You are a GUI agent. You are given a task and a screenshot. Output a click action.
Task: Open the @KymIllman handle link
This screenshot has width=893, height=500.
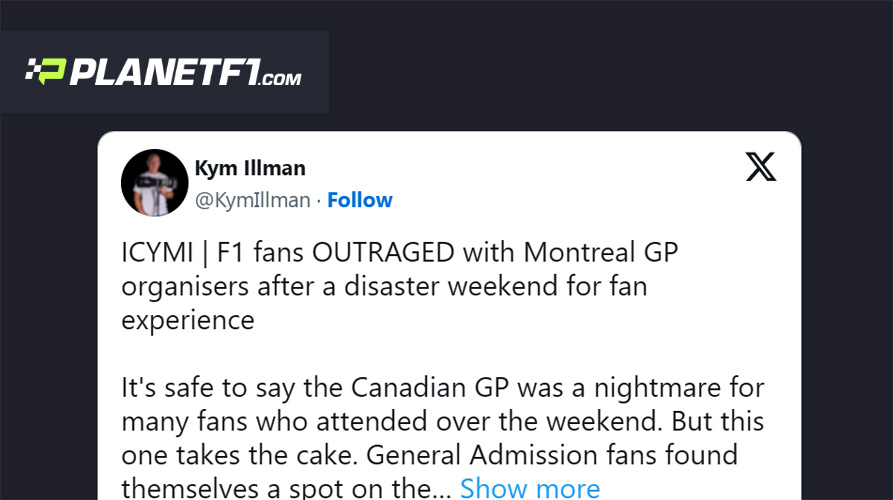coord(252,200)
